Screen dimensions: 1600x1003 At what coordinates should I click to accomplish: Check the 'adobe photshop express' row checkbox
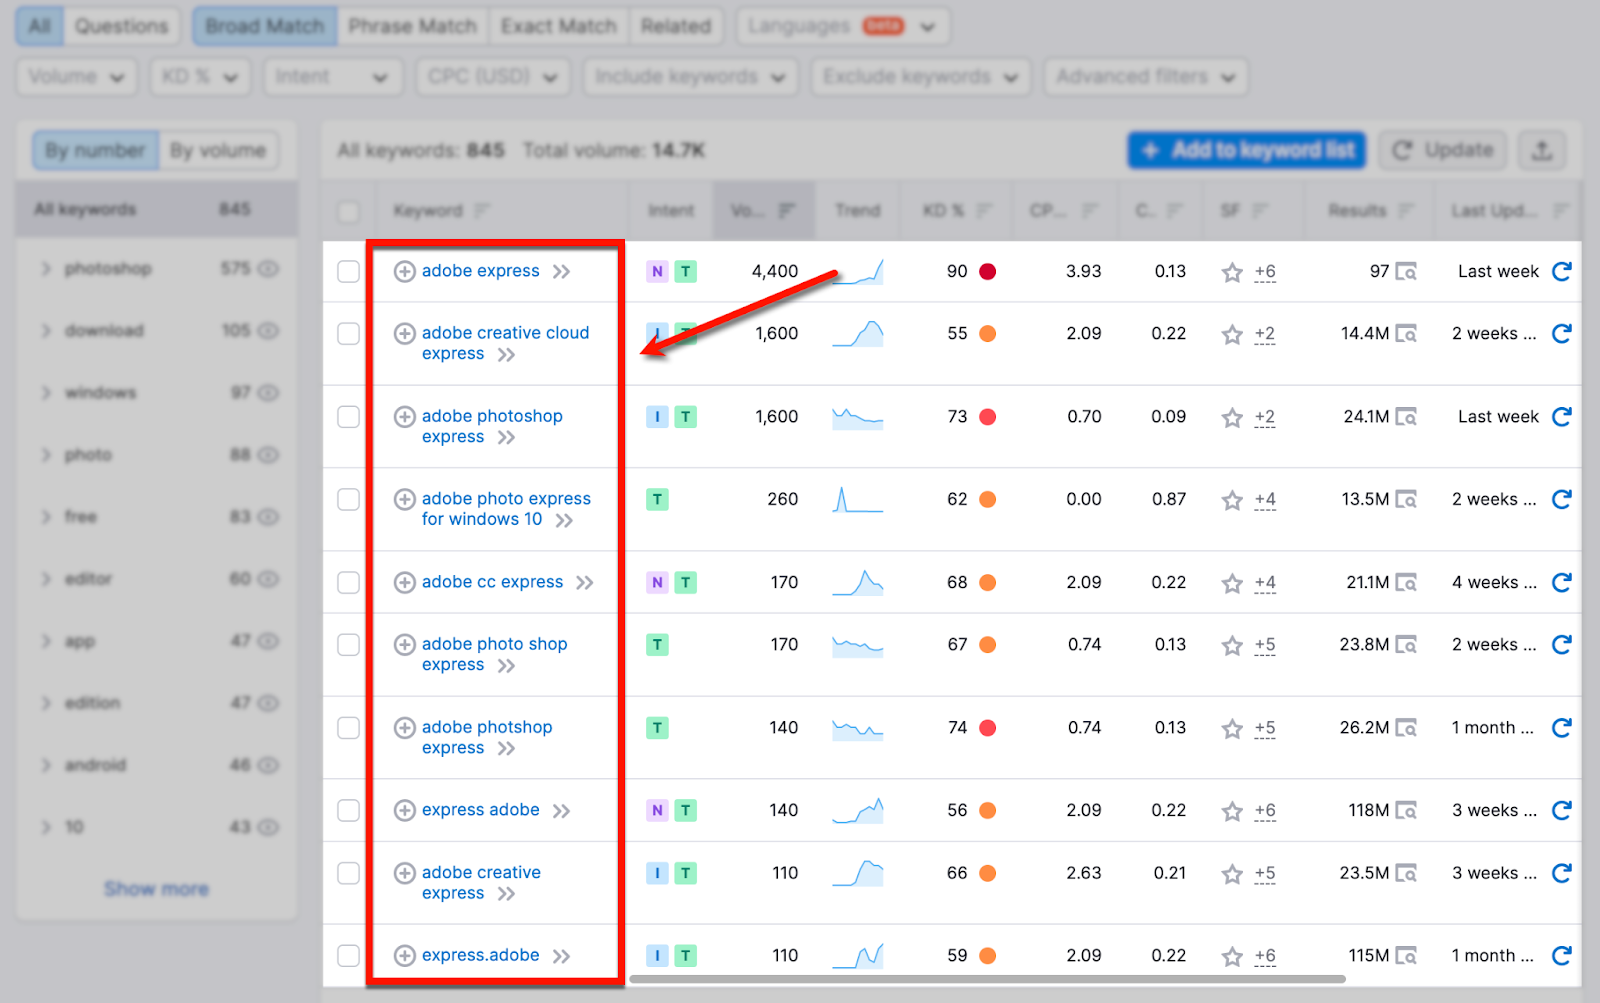(348, 727)
